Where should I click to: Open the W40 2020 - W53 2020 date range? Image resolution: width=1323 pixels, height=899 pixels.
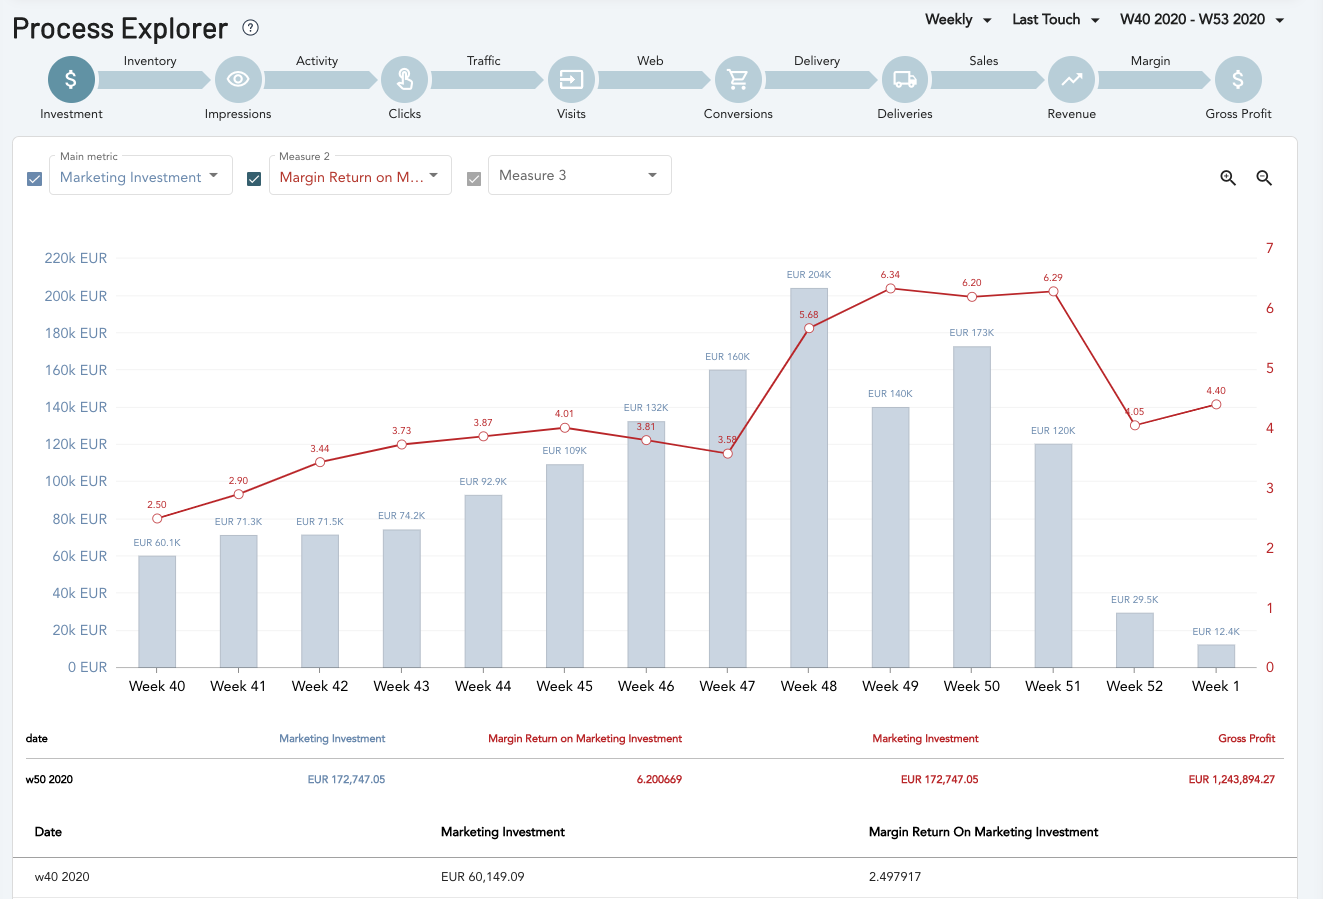tap(1202, 19)
